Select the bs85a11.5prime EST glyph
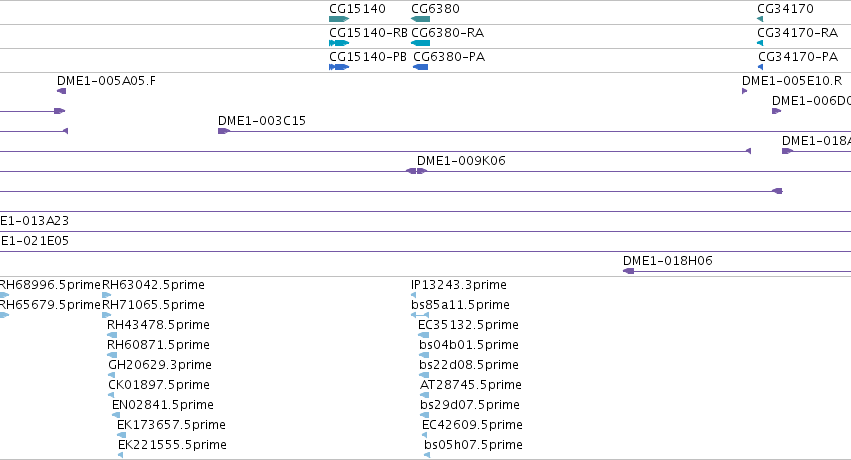Viewport: 851px width, 460px height. click(x=420, y=315)
